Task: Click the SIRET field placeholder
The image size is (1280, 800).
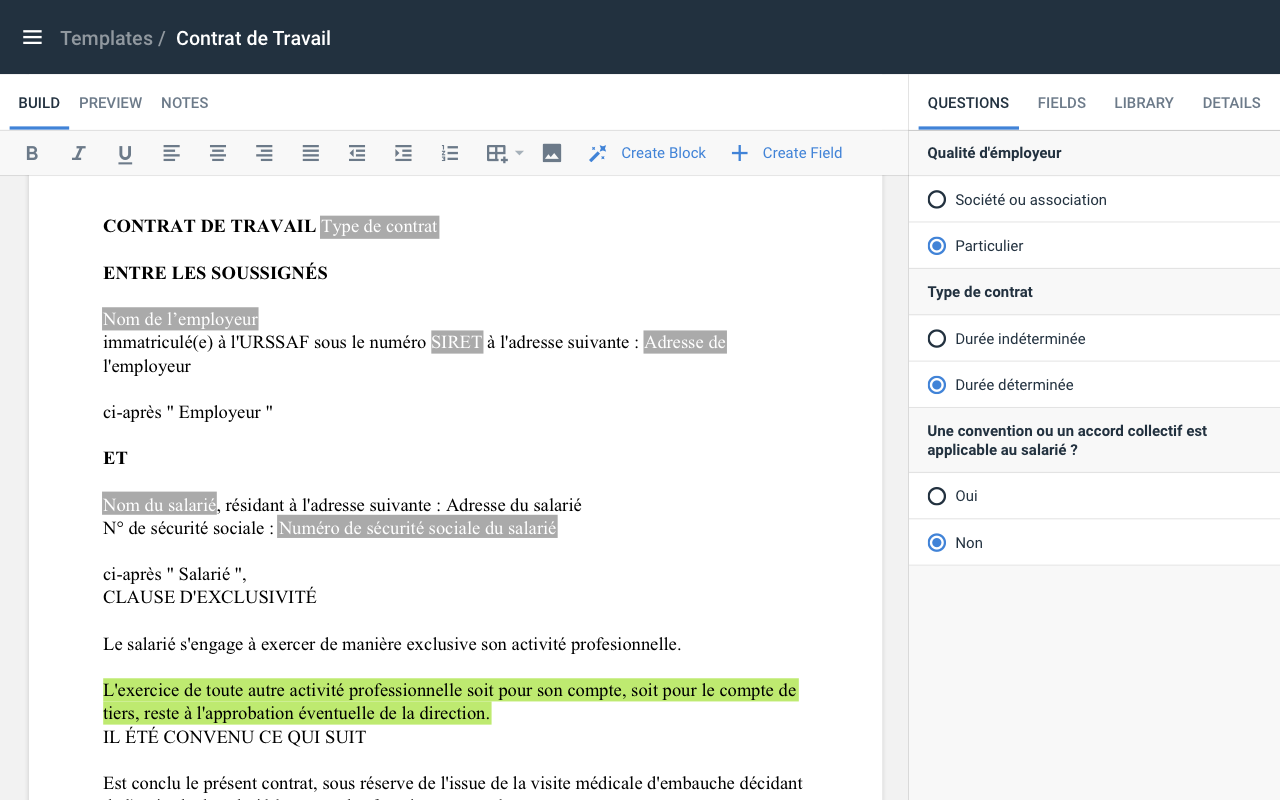Action: [x=457, y=342]
